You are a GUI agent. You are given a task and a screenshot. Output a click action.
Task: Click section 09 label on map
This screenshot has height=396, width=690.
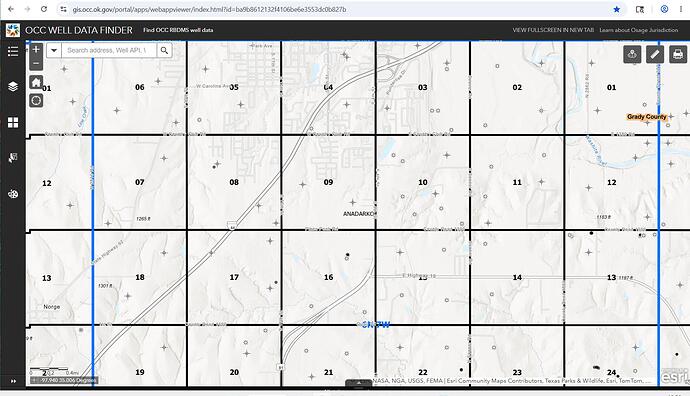pos(328,182)
